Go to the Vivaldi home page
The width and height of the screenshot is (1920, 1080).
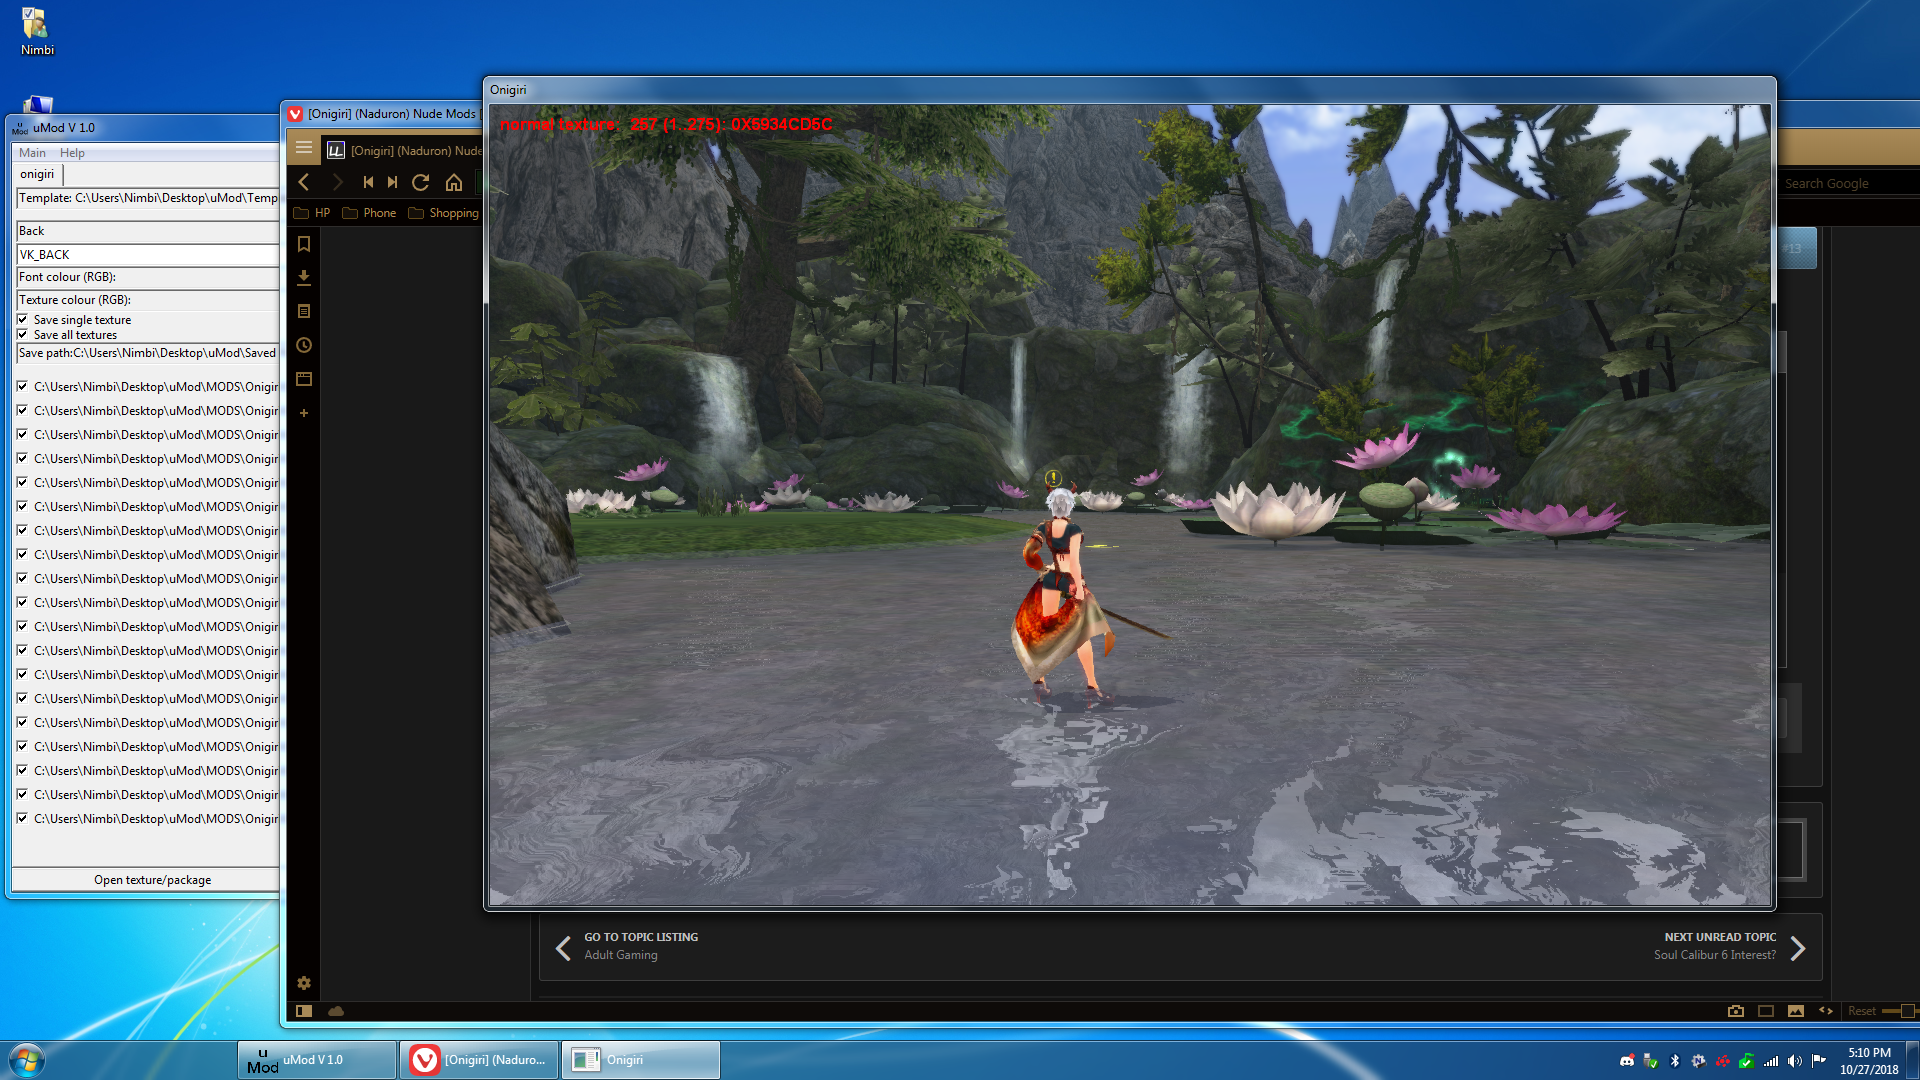[454, 182]
